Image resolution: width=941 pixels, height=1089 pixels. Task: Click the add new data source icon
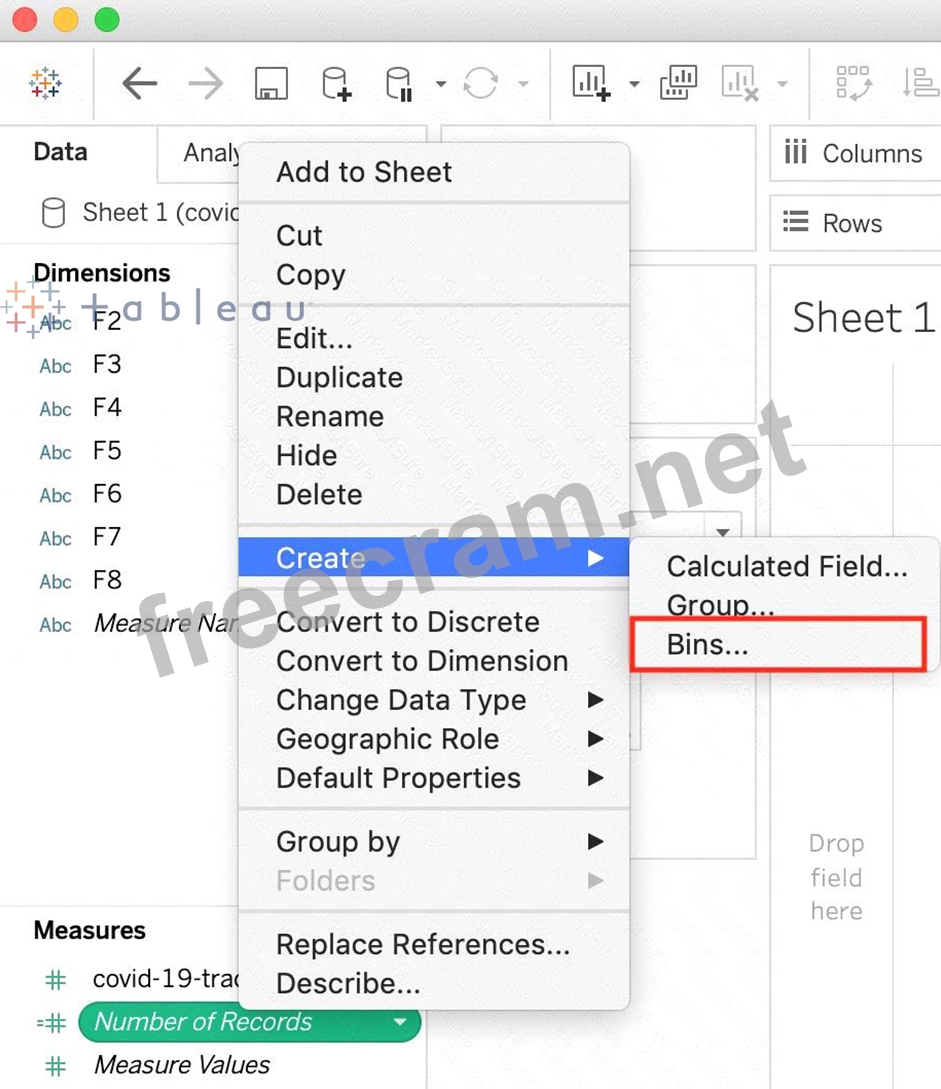point(336,84)
